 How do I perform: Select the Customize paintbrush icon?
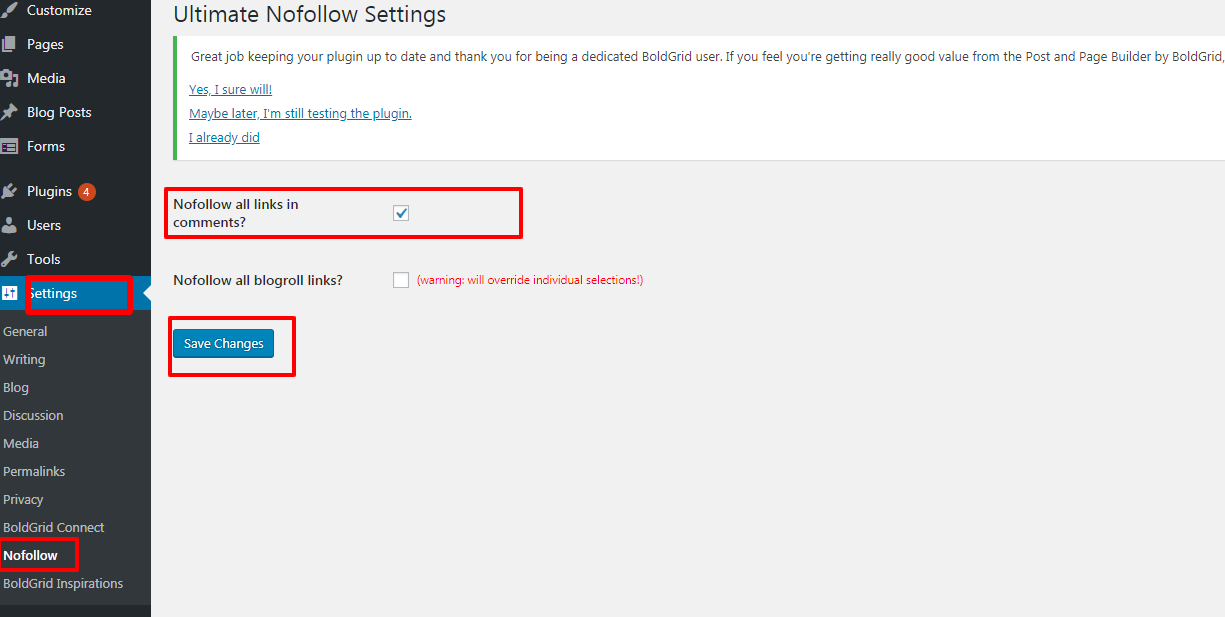(12, 10)
